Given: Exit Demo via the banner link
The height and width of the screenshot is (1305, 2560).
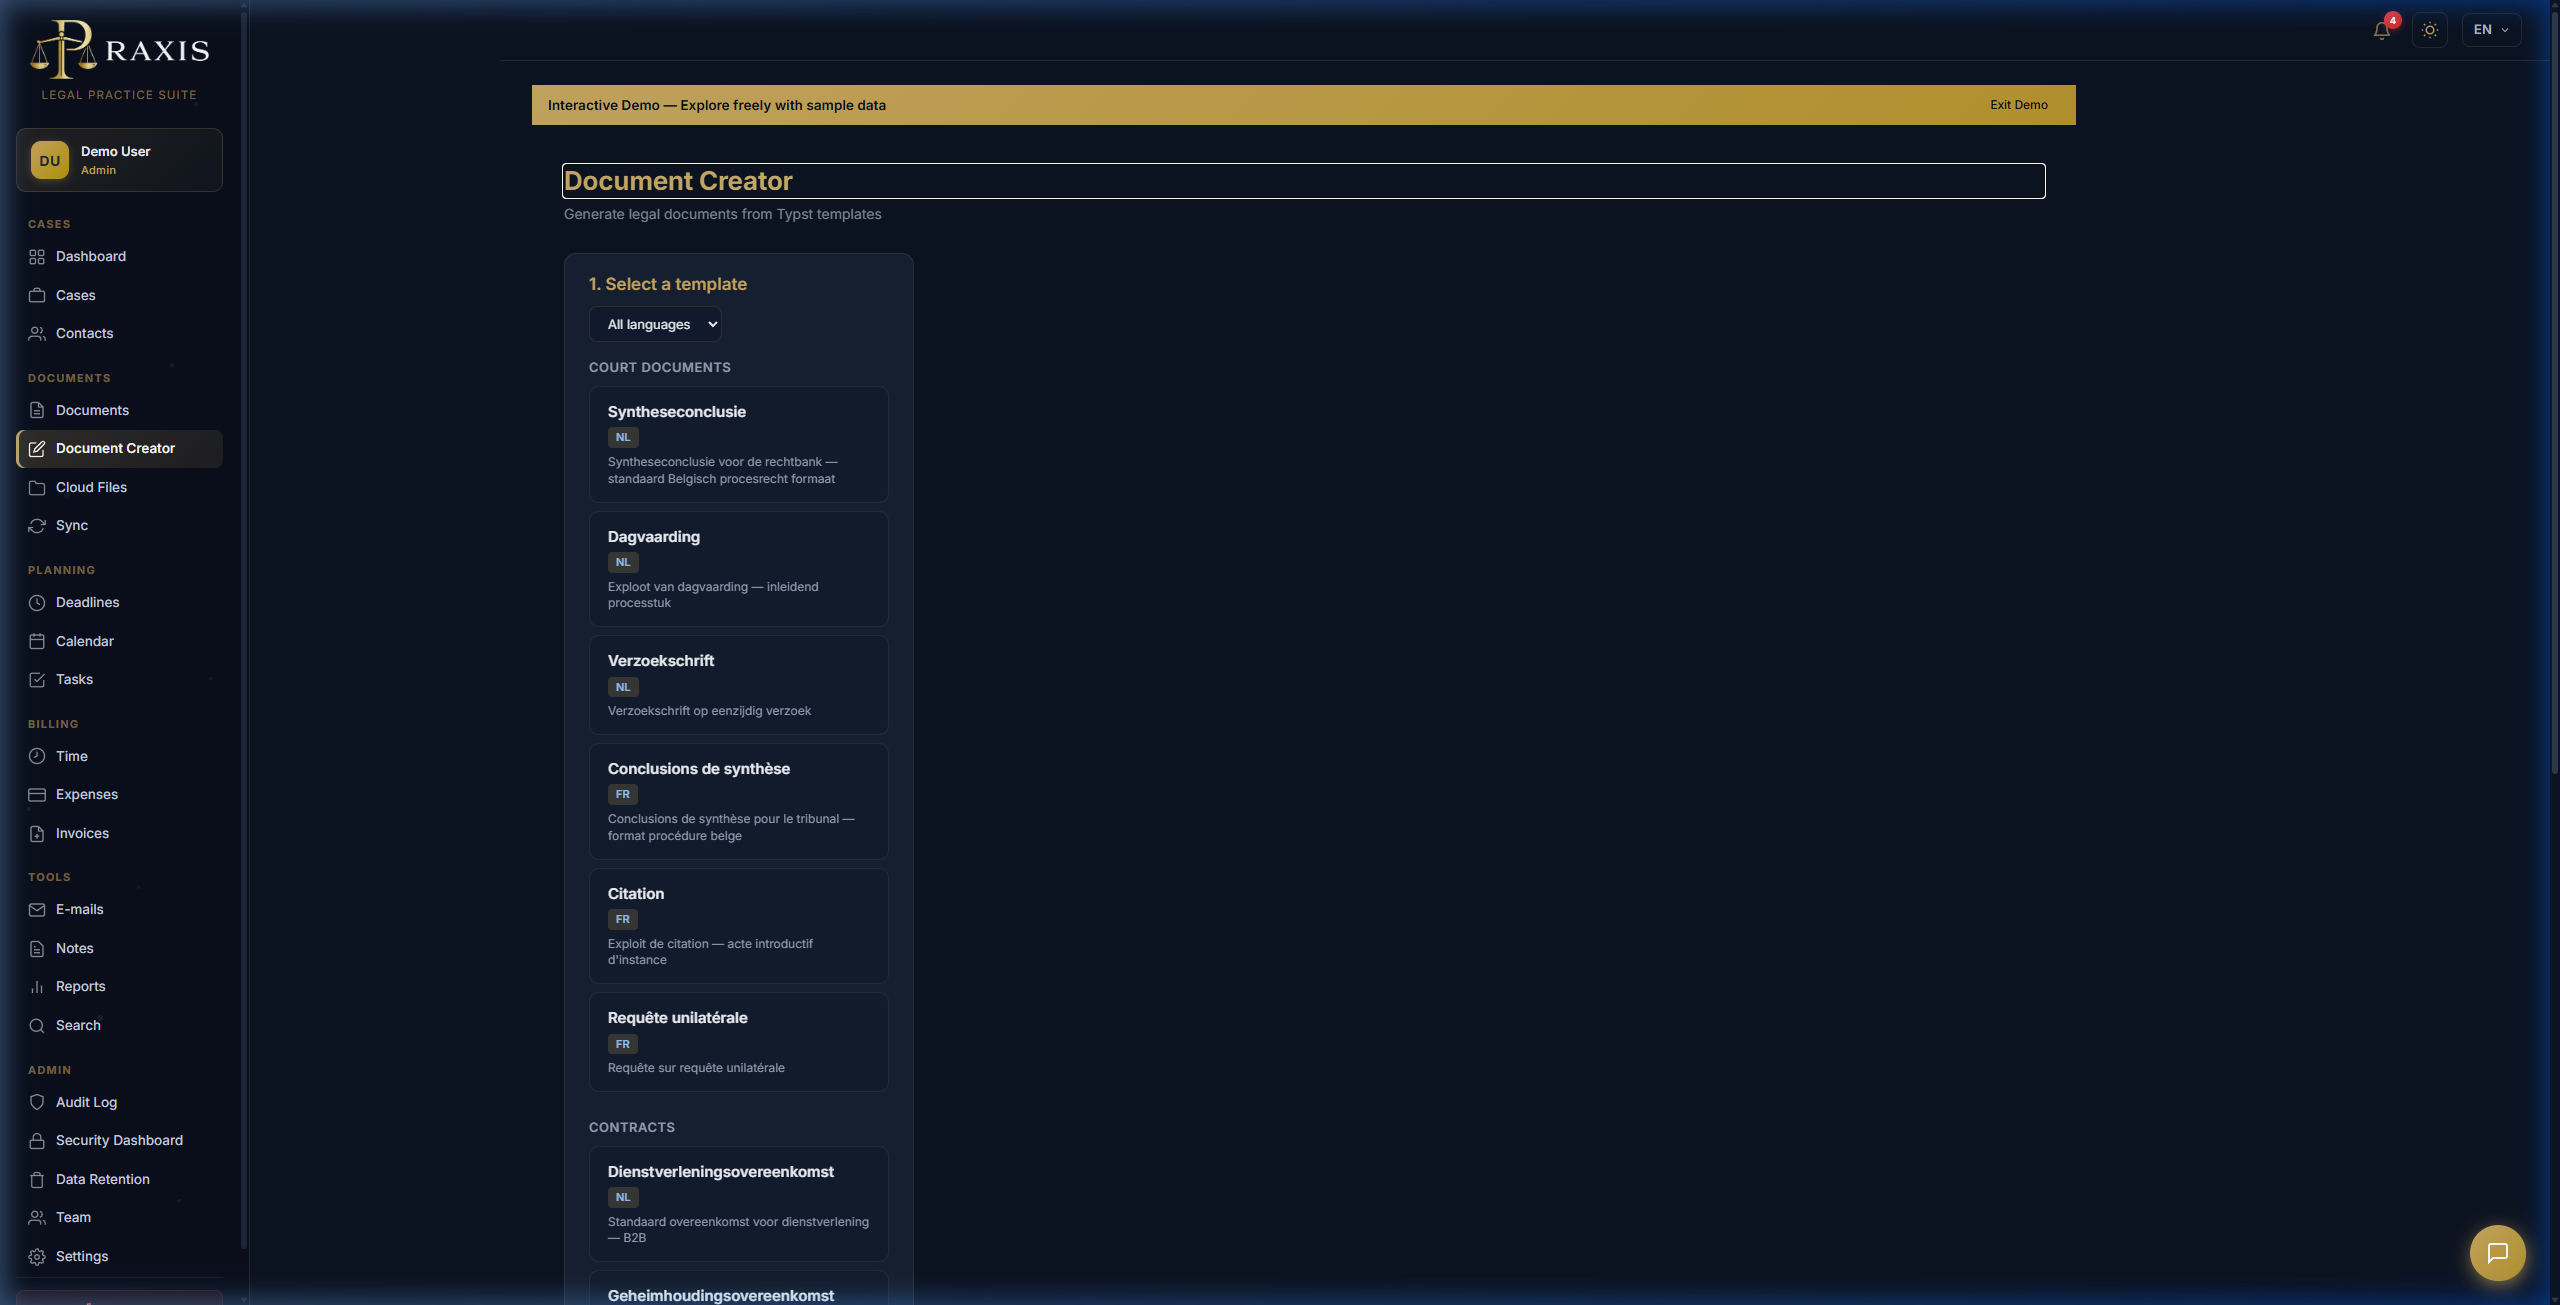Looking at the screenshot, I should pos(2018,105).
